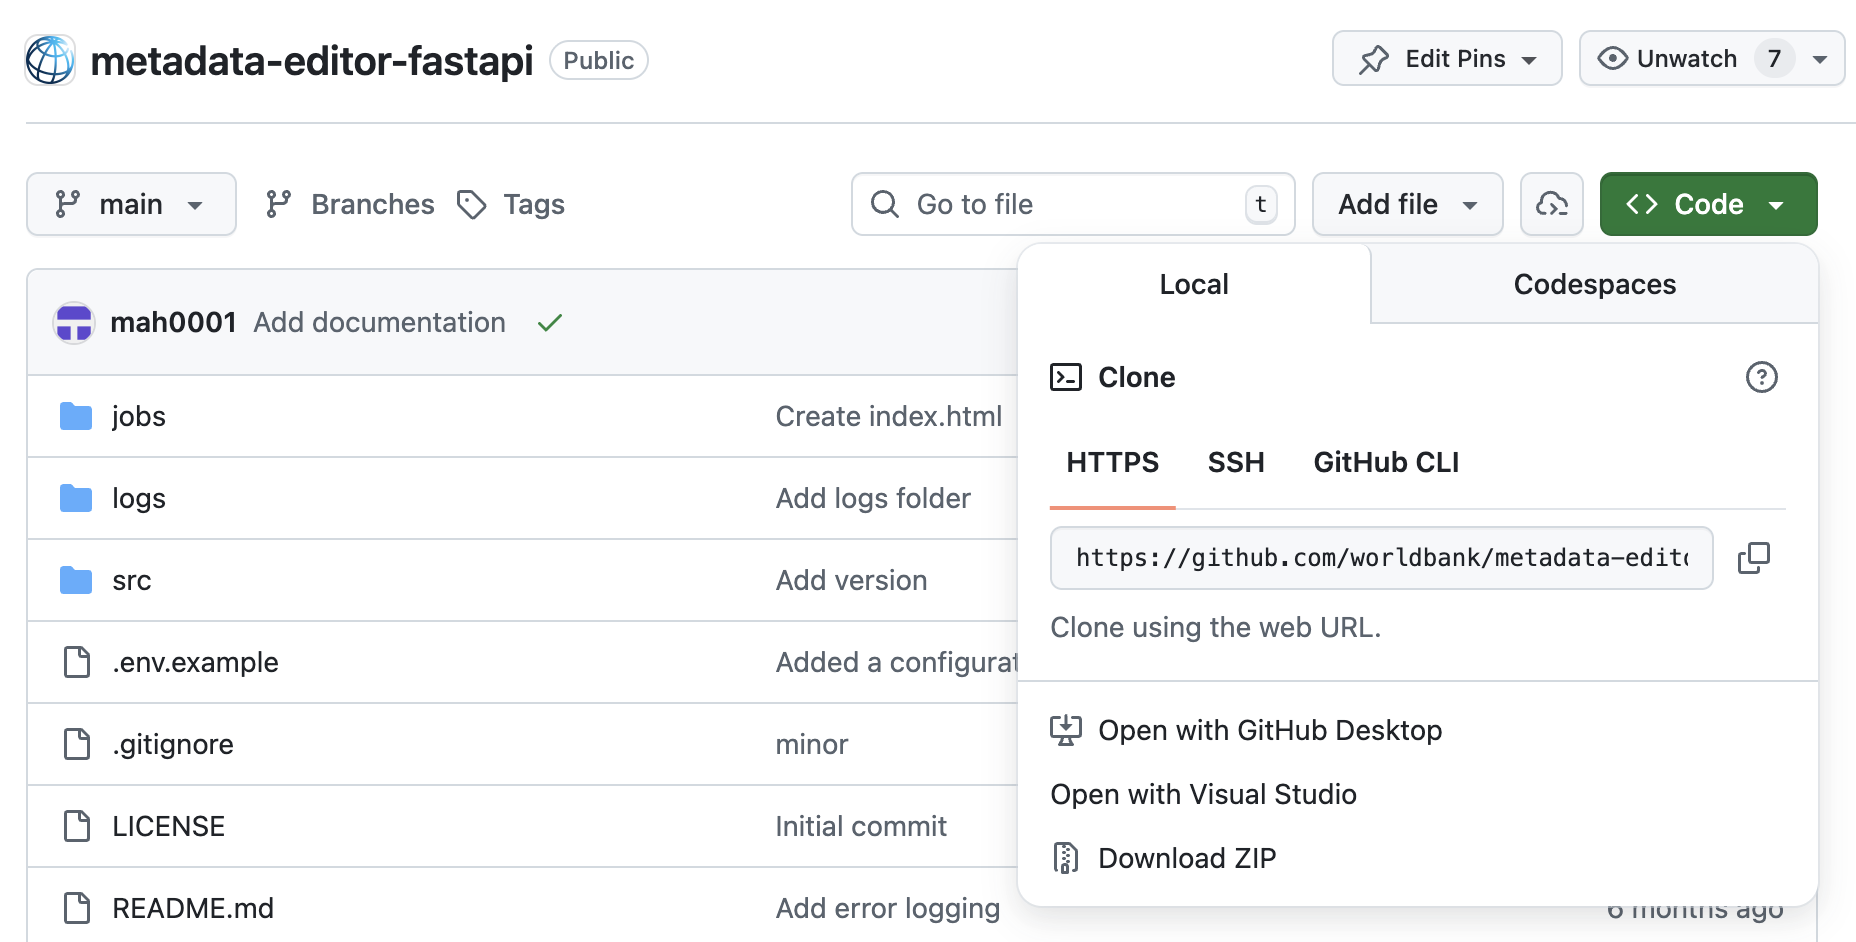Select the SSH clone tab
Screen dimensions: 1856x942
[x=1236, y=462]
